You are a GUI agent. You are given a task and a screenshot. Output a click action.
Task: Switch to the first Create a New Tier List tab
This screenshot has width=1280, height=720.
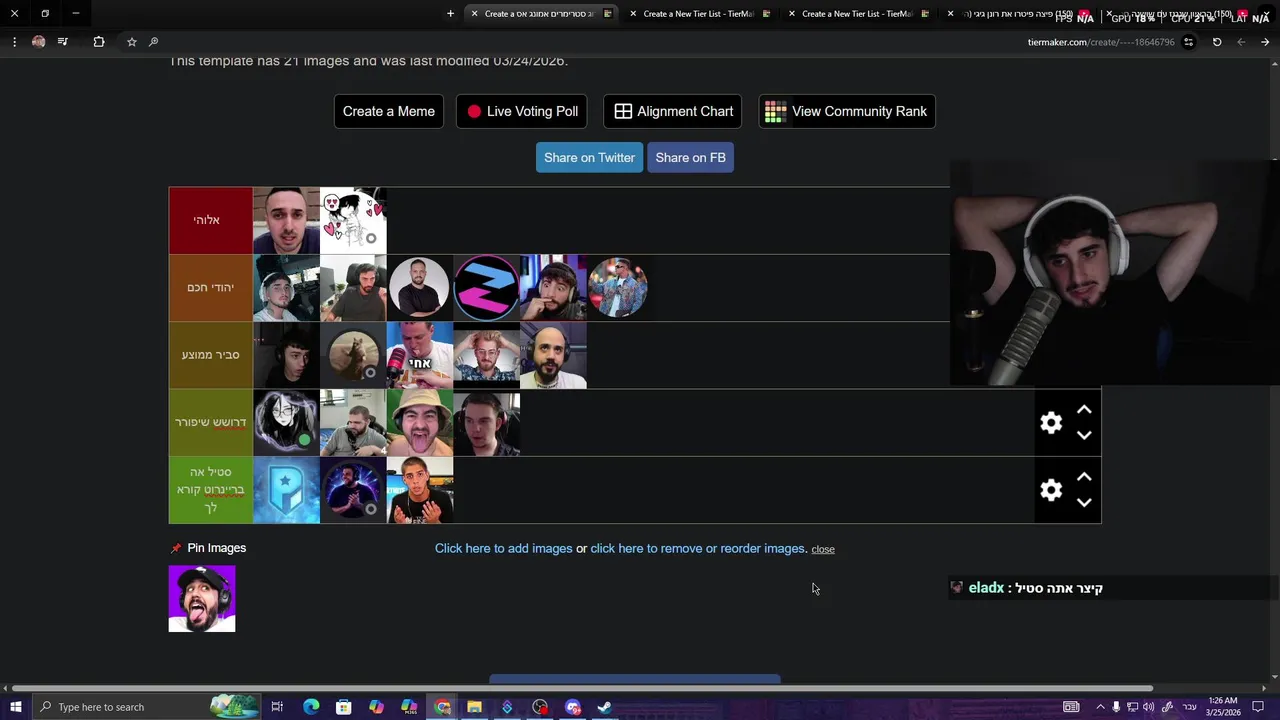[698, 14]
